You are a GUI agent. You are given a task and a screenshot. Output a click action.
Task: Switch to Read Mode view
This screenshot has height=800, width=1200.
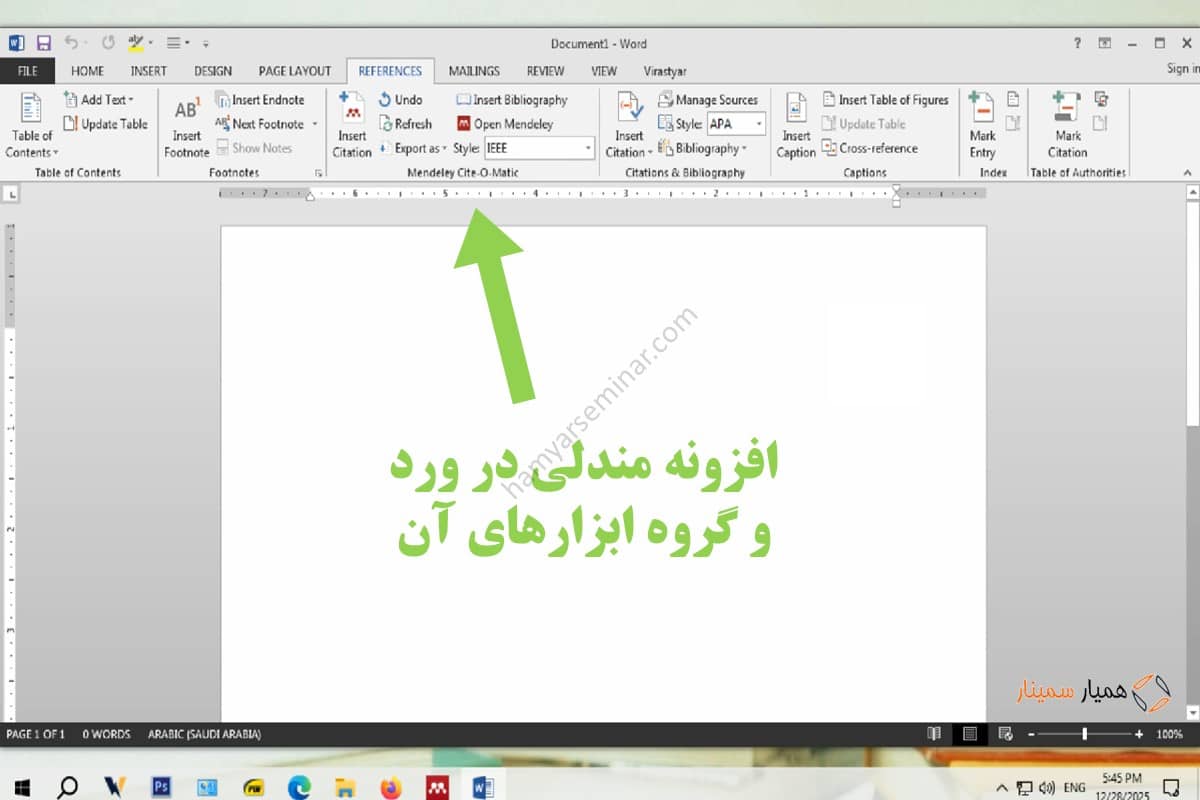click(934, 734)
